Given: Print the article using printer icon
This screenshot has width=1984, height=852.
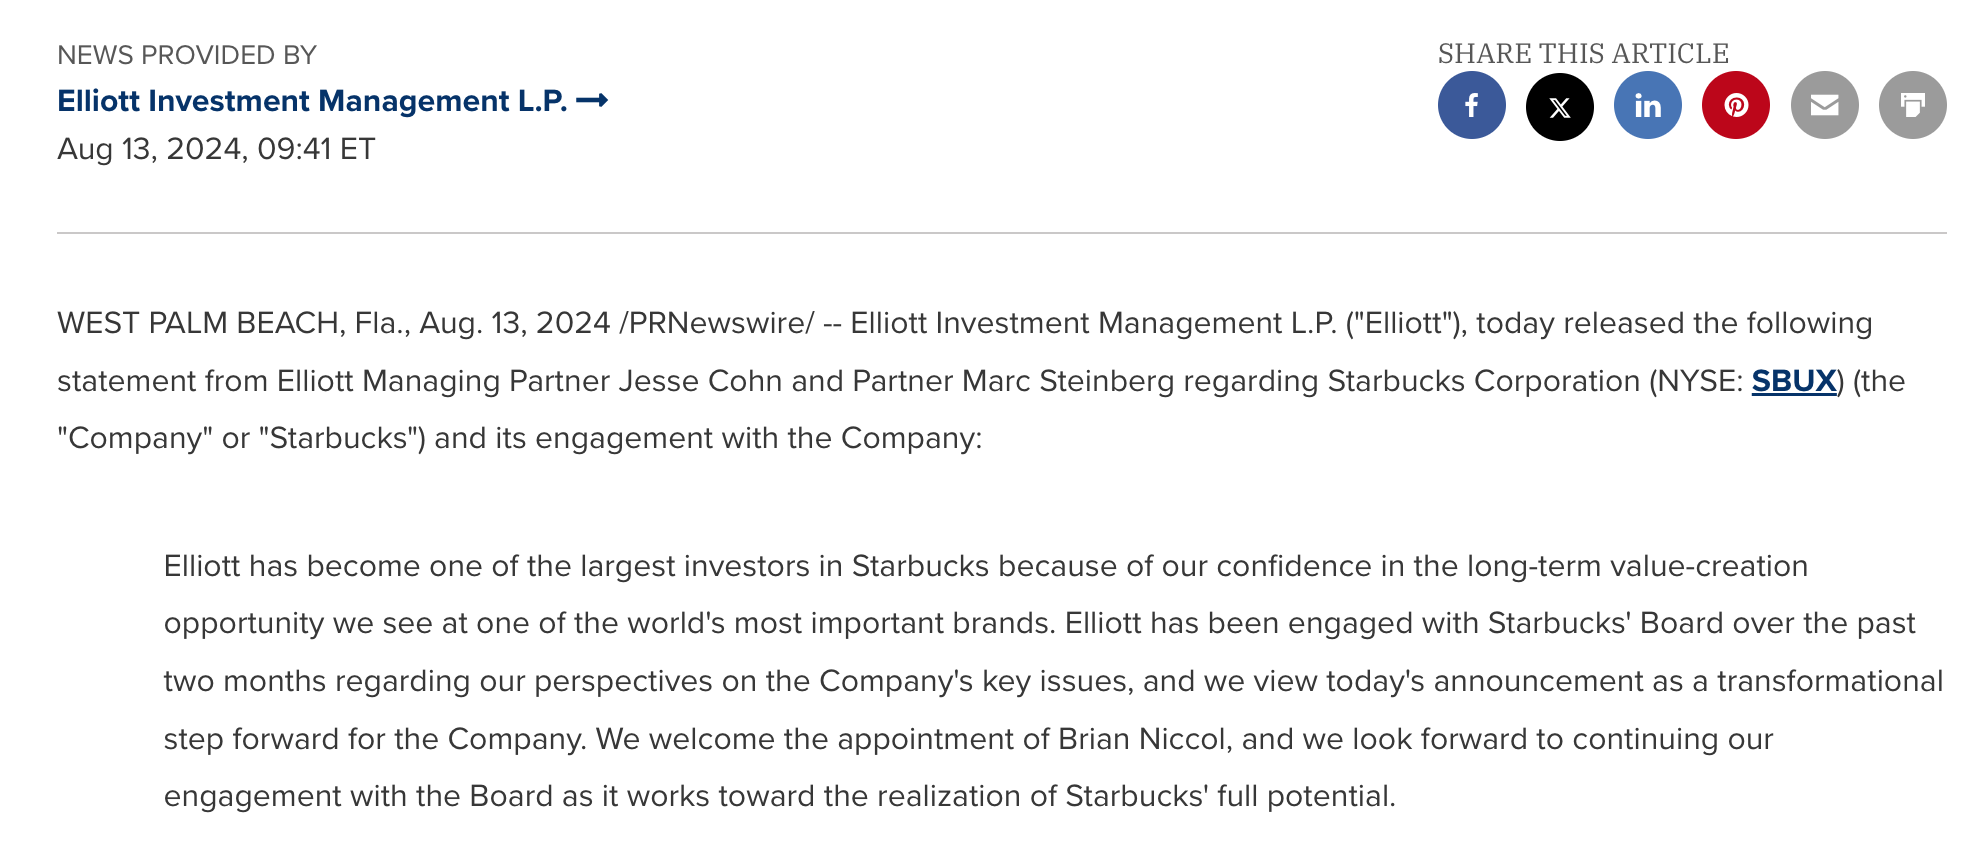Looking at the screenshot, I should (1912, 105).
